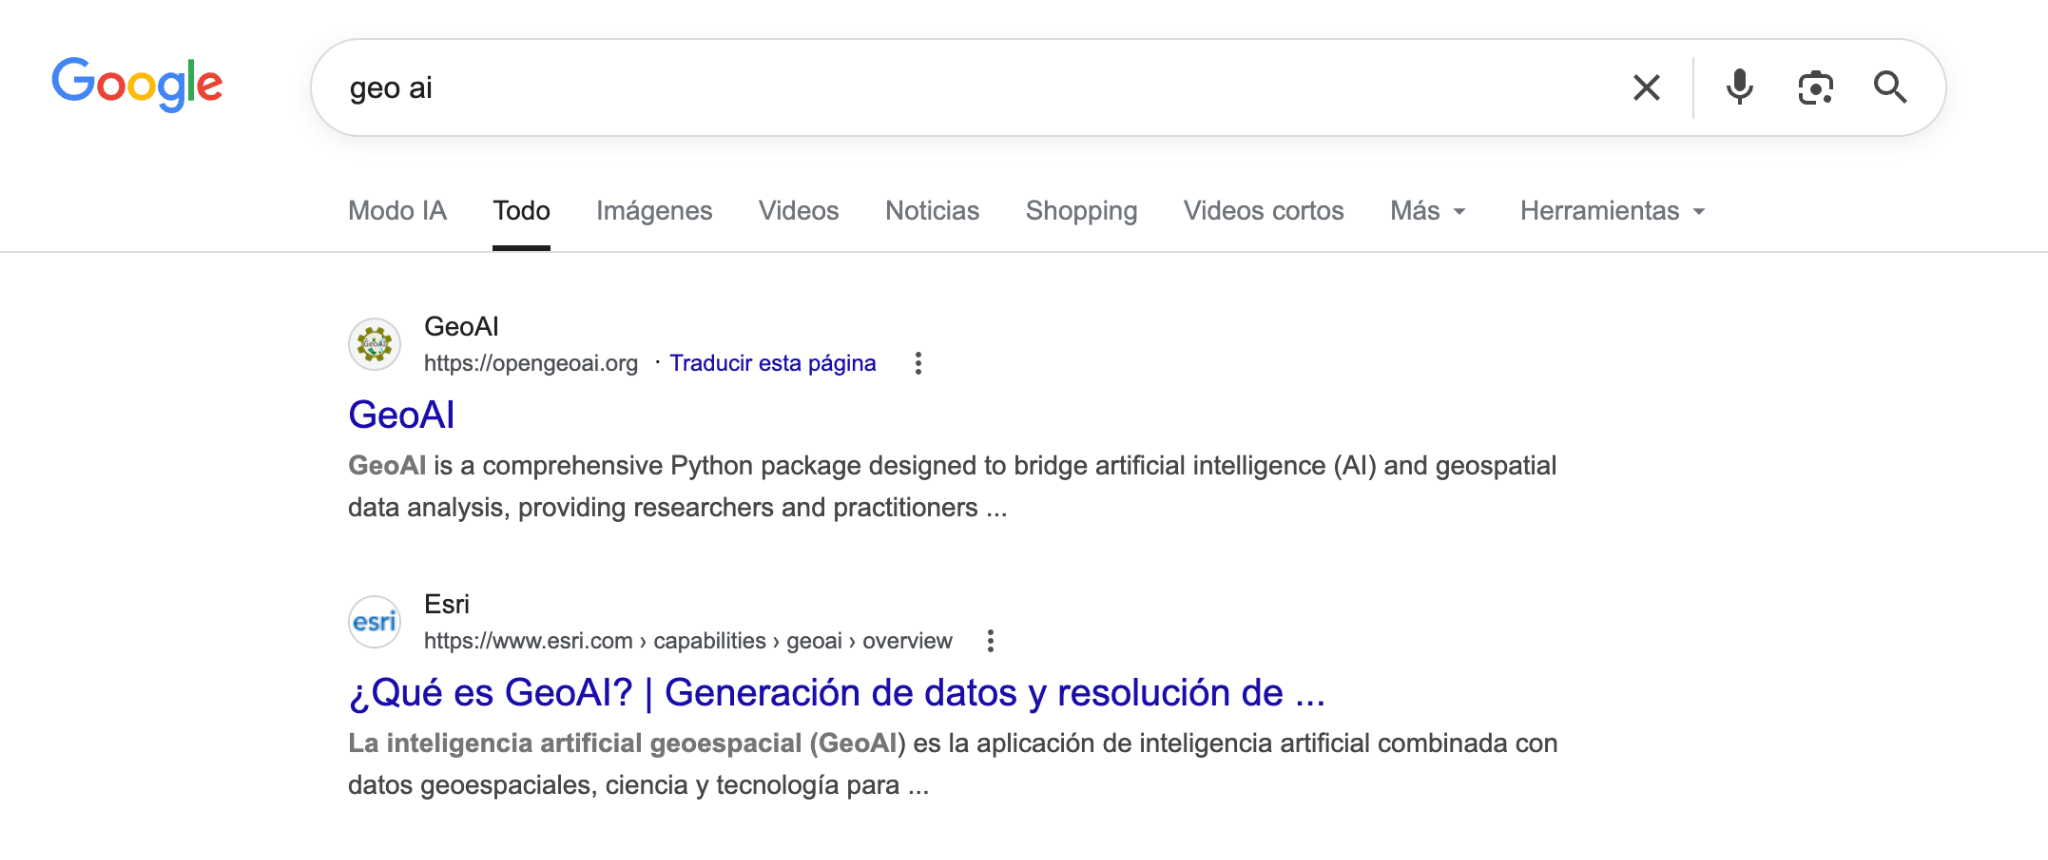Open the Imágenes tab
The height and width of the screenshot is (860, 2048).
[654, 211]
